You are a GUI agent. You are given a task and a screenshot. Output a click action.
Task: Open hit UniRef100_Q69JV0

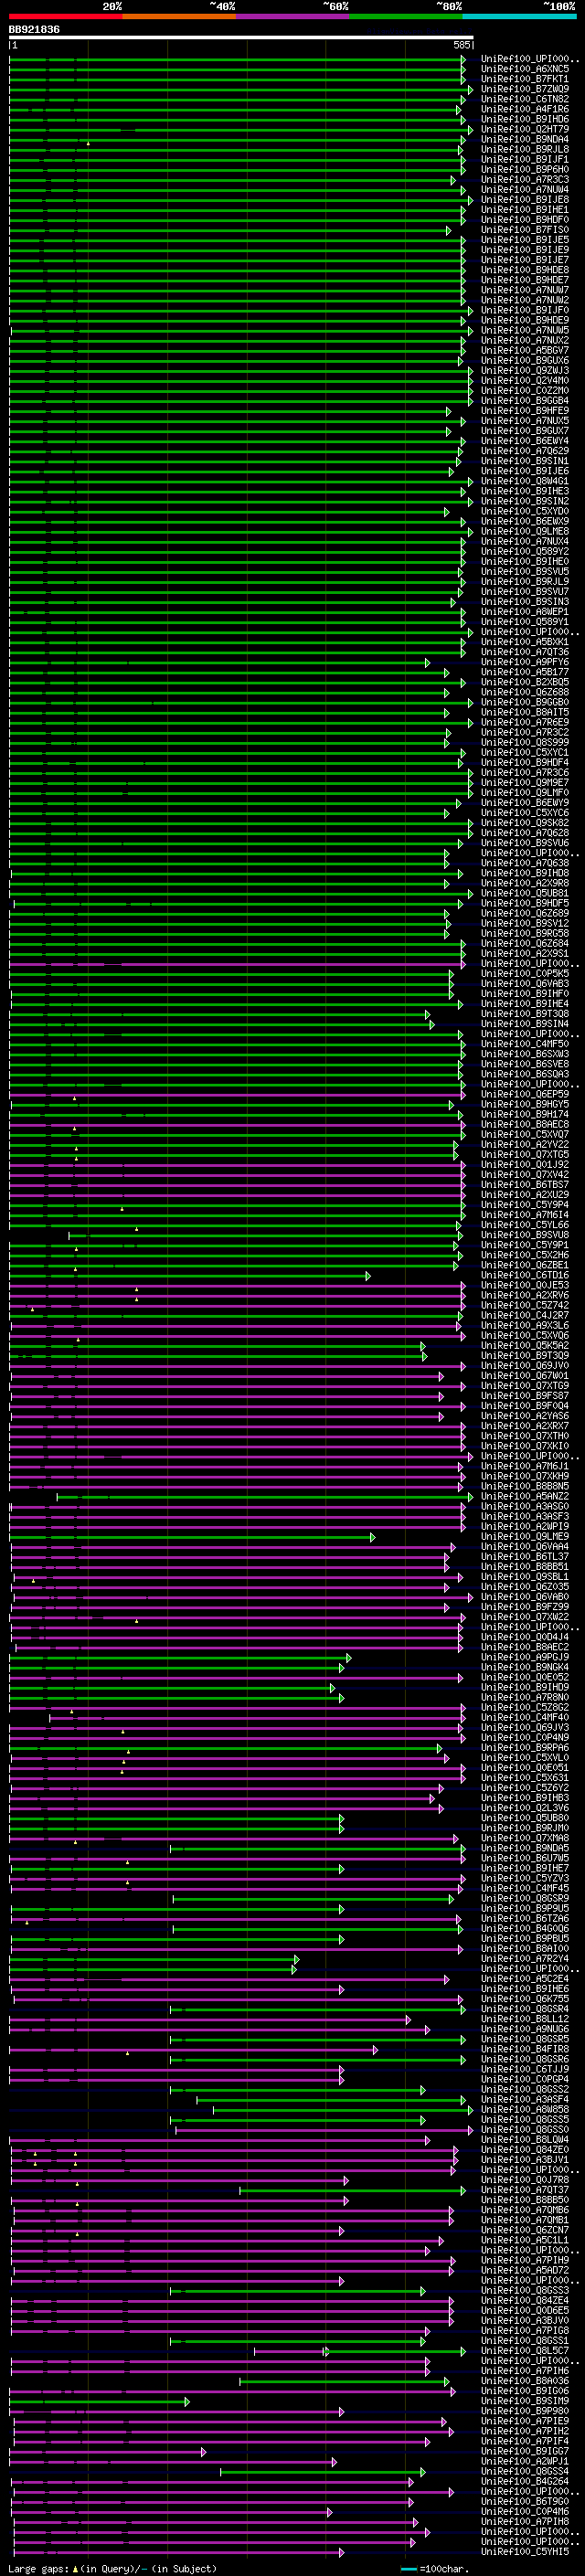pos(525,1366)
